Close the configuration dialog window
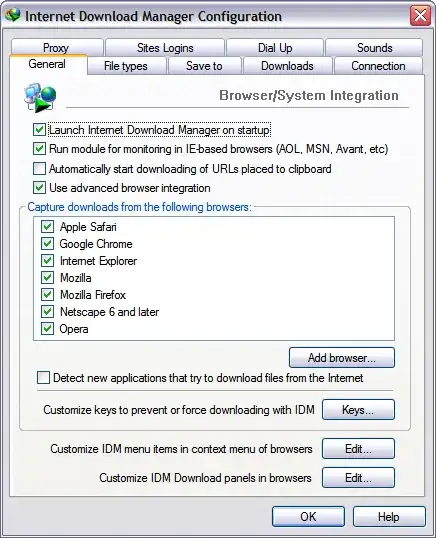The width and height of the screenshot is (436, 538). click(x=420, y=15)
